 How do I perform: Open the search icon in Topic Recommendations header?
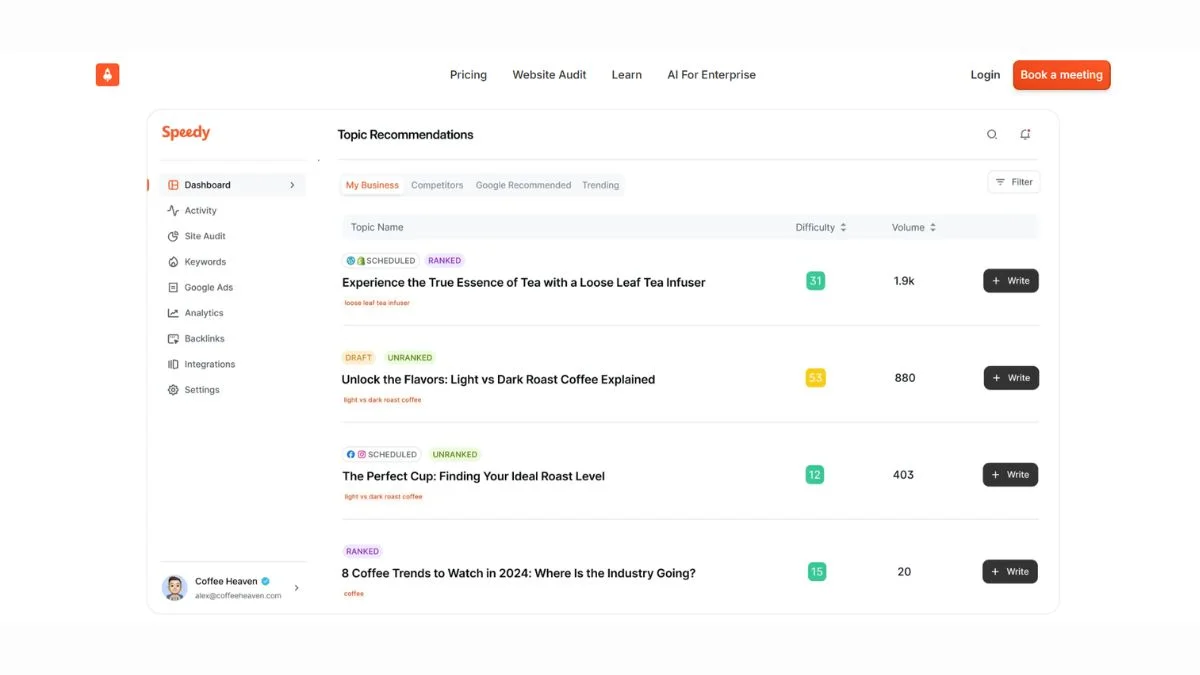click(x=992, y=134)
